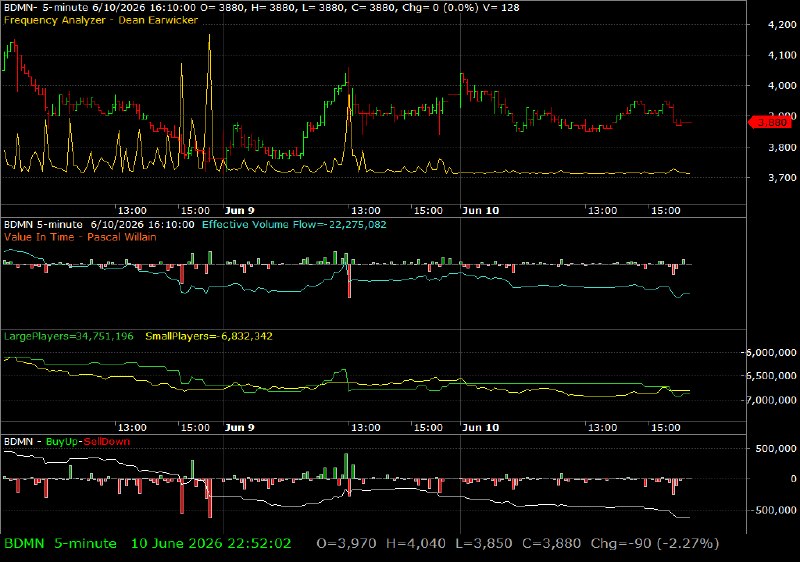Screen dimensions: 800x562
Task: Click the "Effective Volume Flow=-22,275,082" readout
Action: tap(294, 225)
